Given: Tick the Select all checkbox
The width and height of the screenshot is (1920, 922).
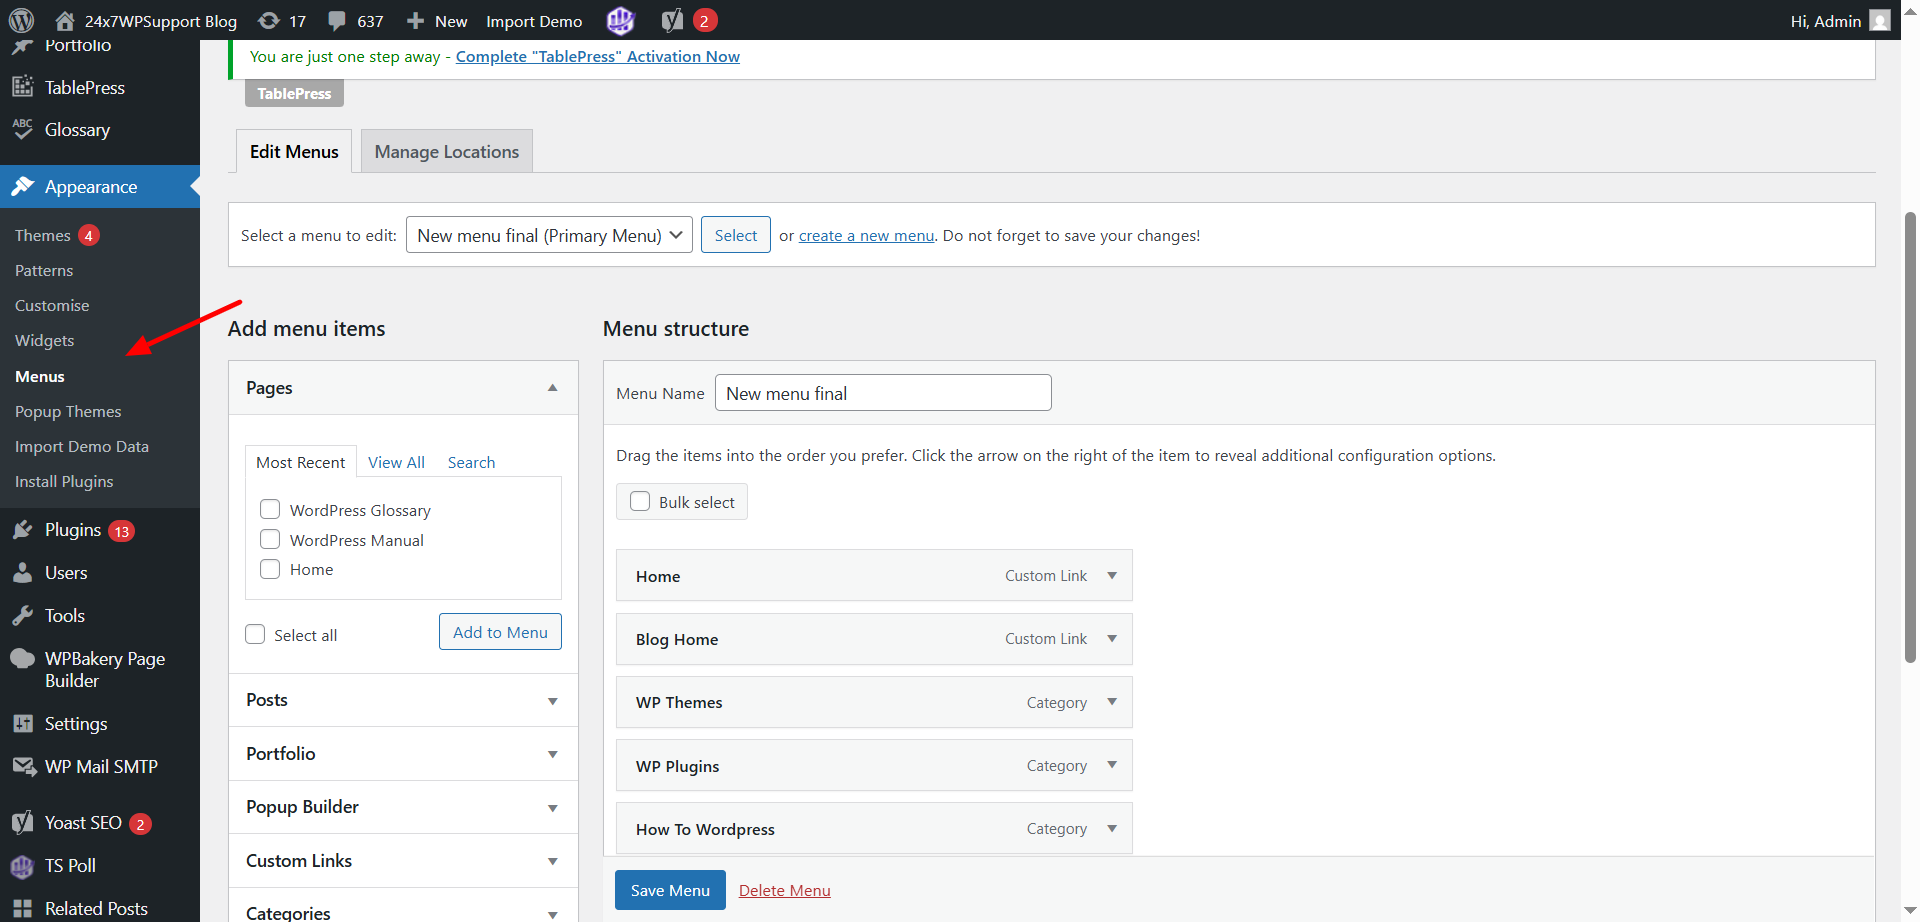Looking at the screenshot, I should pos(256,635).
